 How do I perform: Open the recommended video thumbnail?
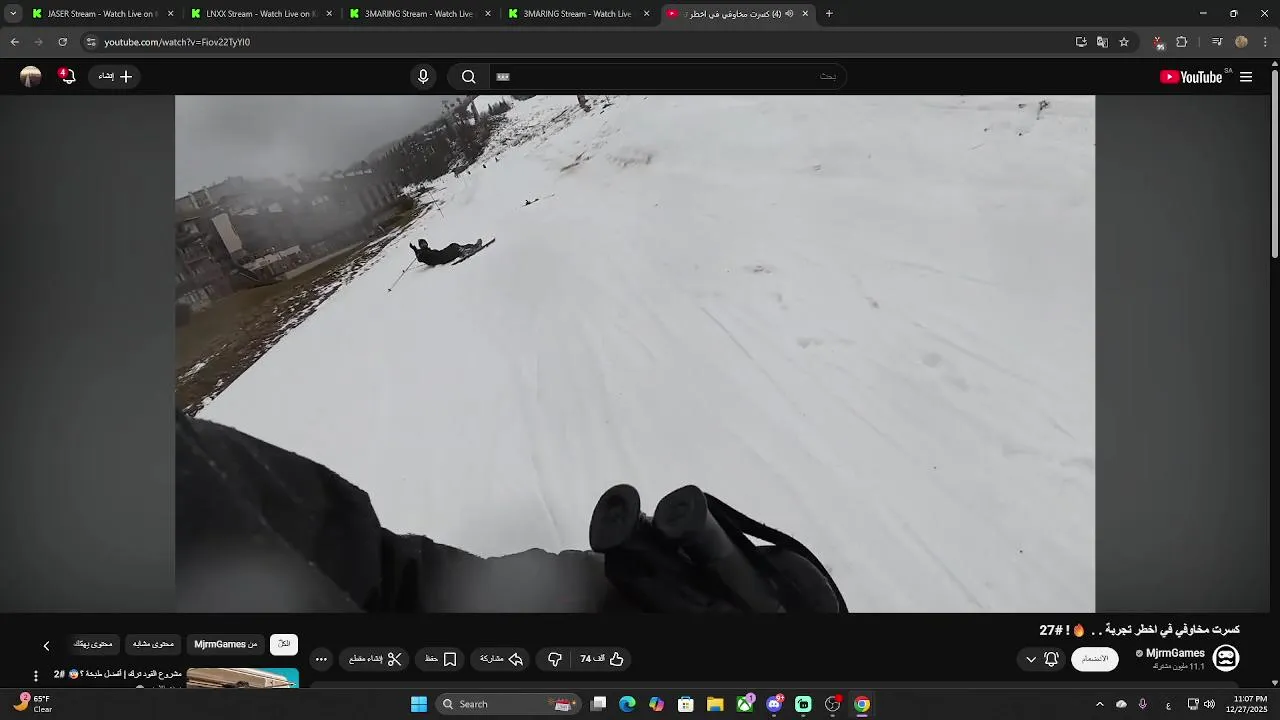pyautogui.click(x=243, y=678)
